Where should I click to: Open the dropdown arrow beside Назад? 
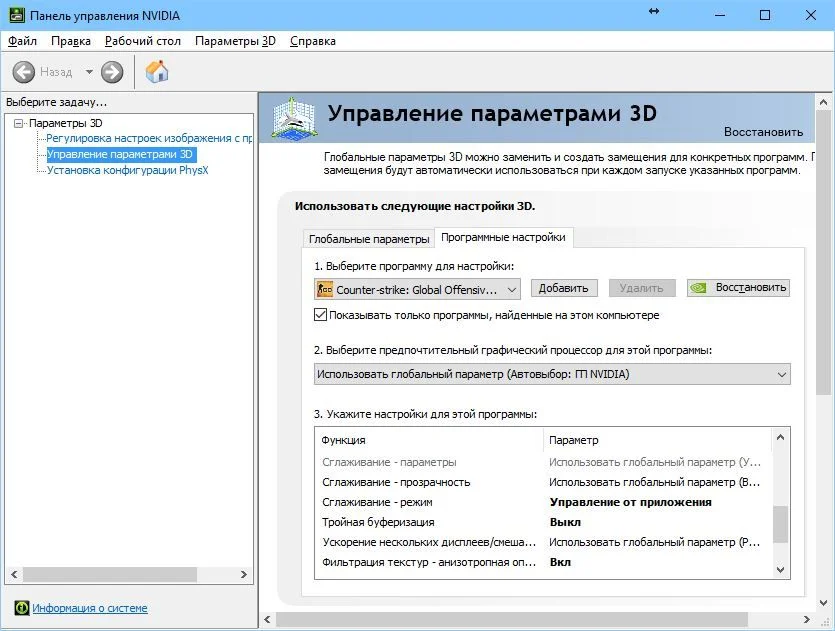pos(88,71)
